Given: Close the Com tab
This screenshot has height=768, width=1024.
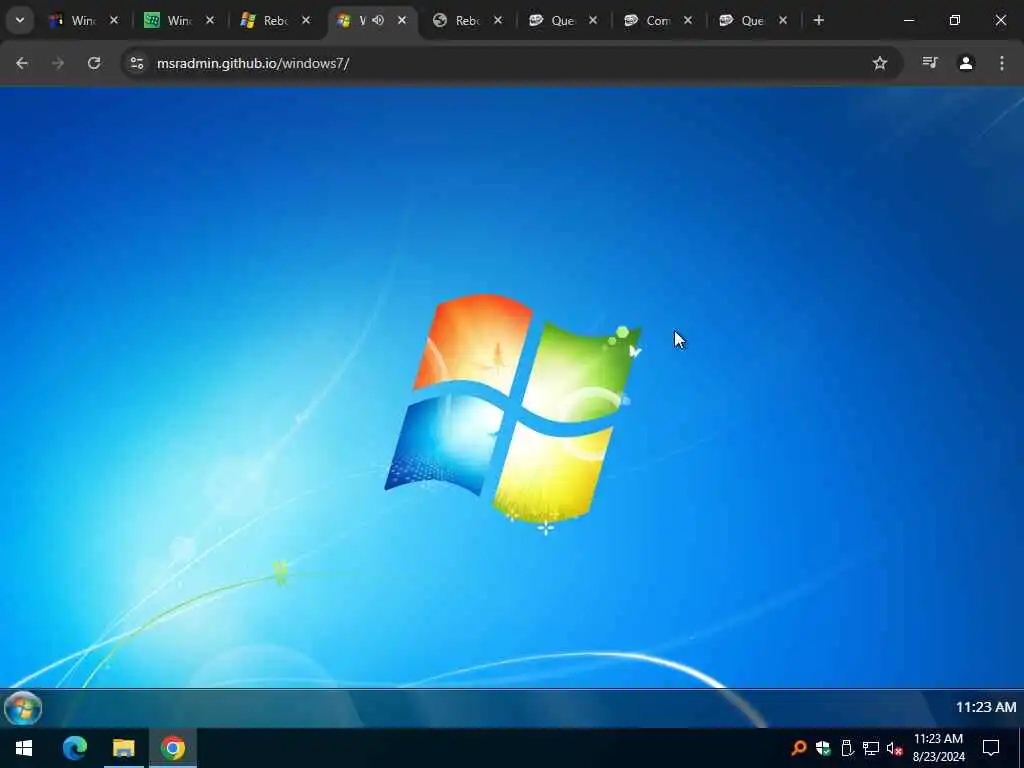Looking at the screenshot, I should (688, 21).
